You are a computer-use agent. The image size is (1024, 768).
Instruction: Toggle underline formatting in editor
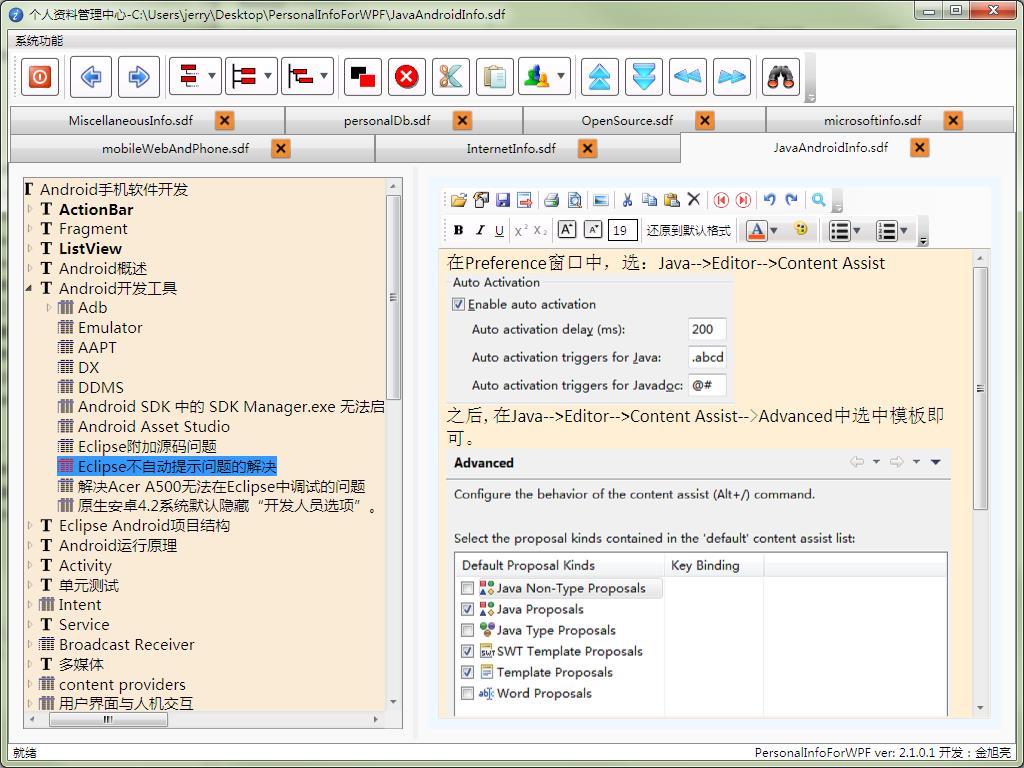[x=500, y=230]
